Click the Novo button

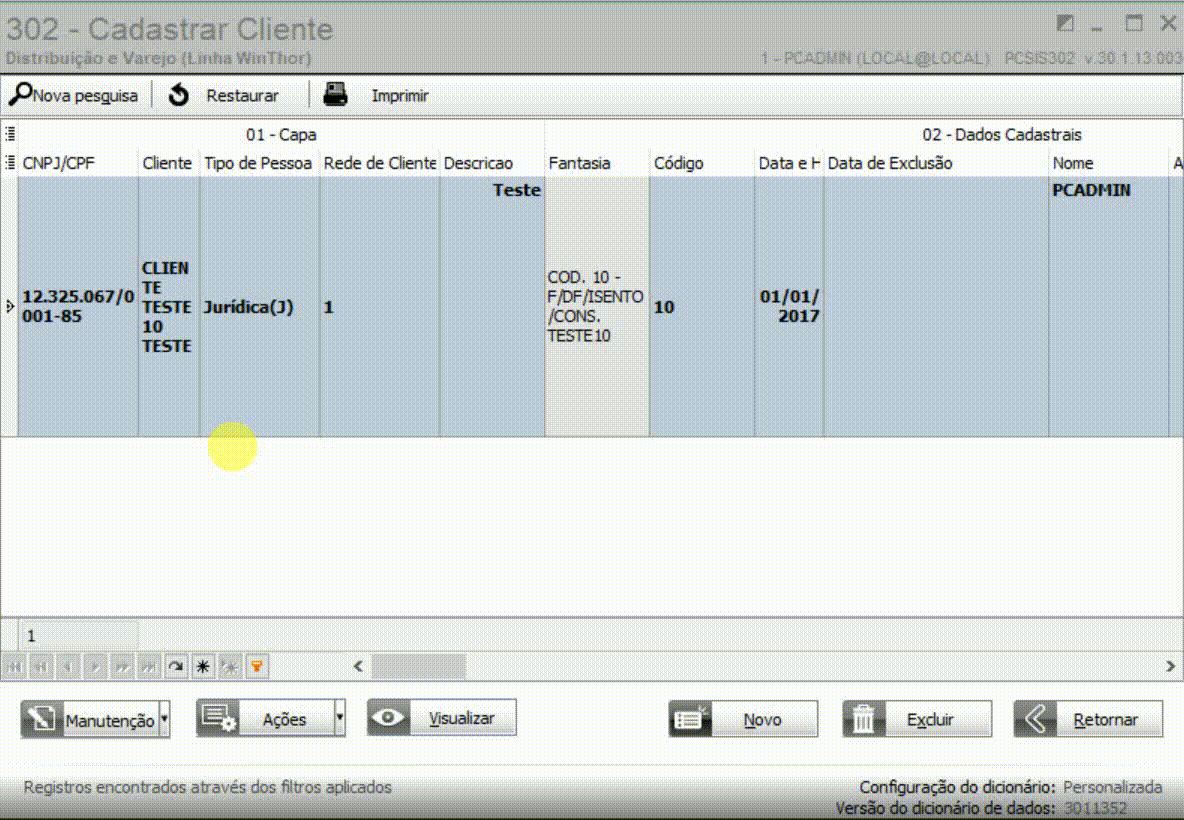(743, 720)
